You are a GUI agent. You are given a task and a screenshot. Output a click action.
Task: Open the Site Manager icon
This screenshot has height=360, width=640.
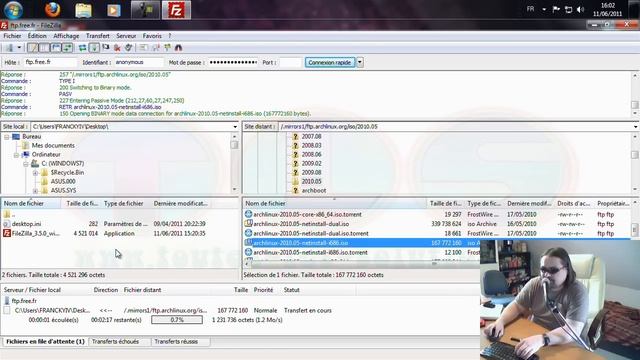(9, 48)
